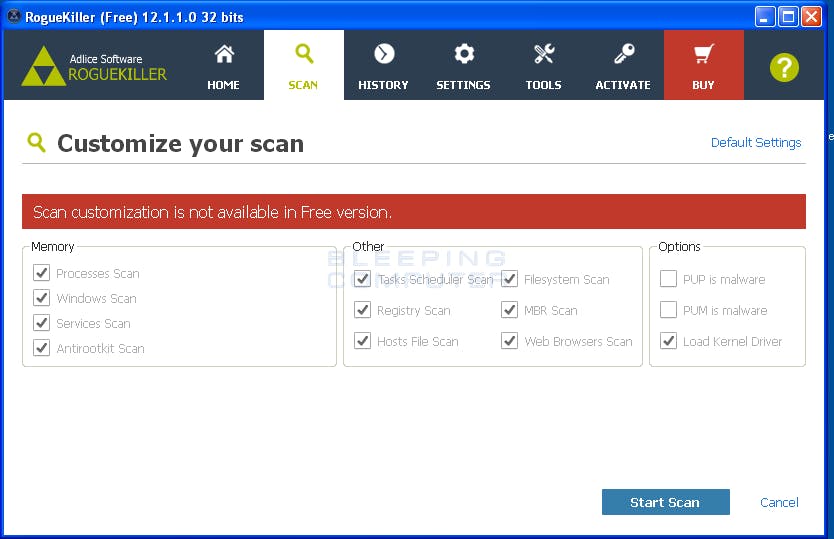Uncheck the Registry Scan checkbox
The height and width of the screenshot is (539, 834).
[362, 310]
